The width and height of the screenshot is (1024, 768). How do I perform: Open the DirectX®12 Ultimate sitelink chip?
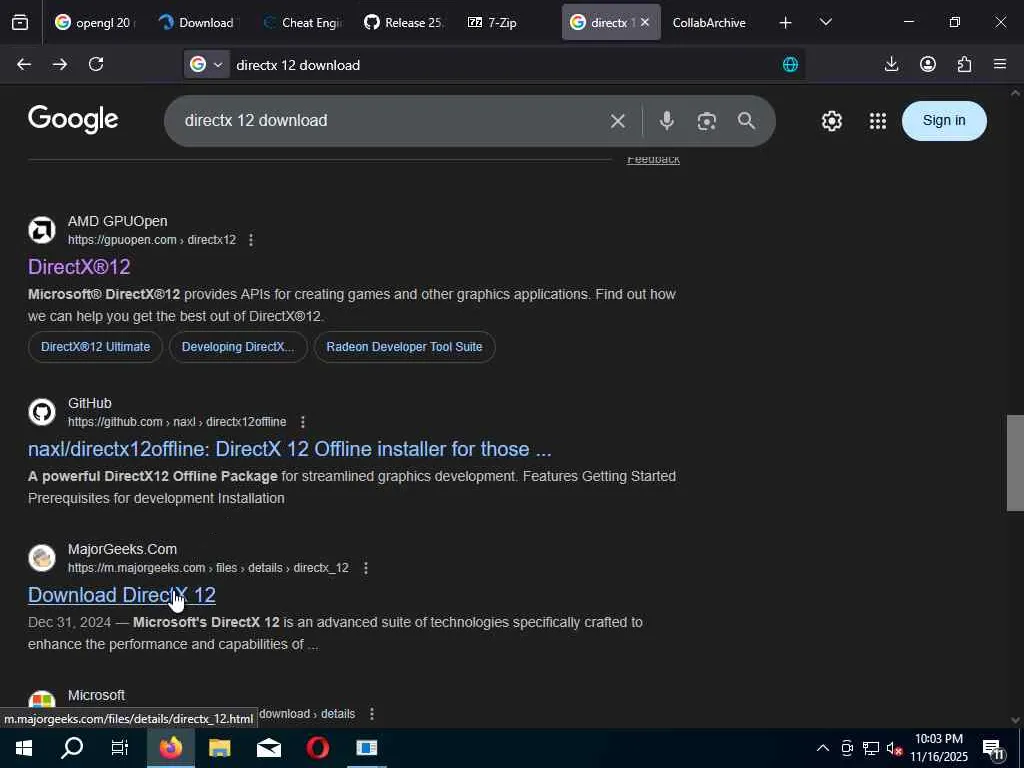(x=95, y=347)
